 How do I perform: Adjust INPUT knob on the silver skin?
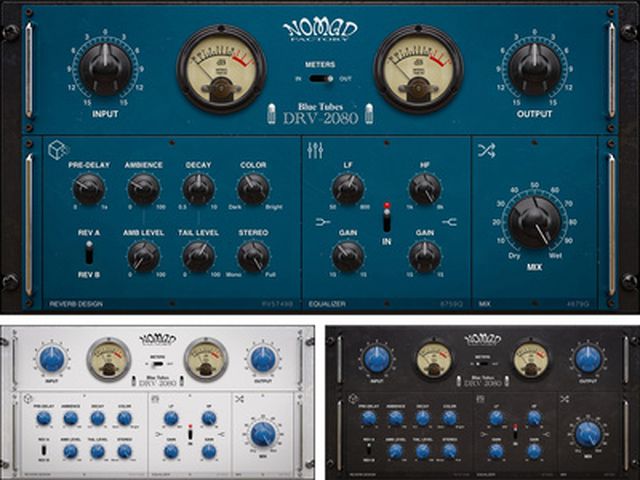pos(52,359)
